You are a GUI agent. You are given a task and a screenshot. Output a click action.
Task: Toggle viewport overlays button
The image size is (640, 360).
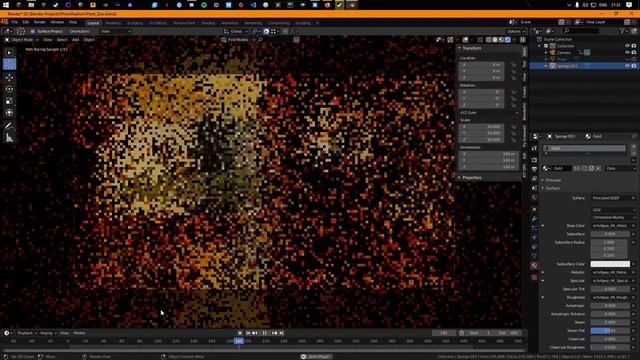point(465,40)
